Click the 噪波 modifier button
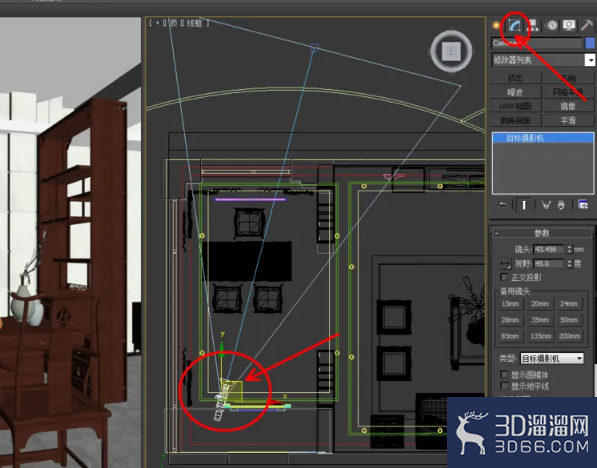Screen dimensions: 597x468 516,92
